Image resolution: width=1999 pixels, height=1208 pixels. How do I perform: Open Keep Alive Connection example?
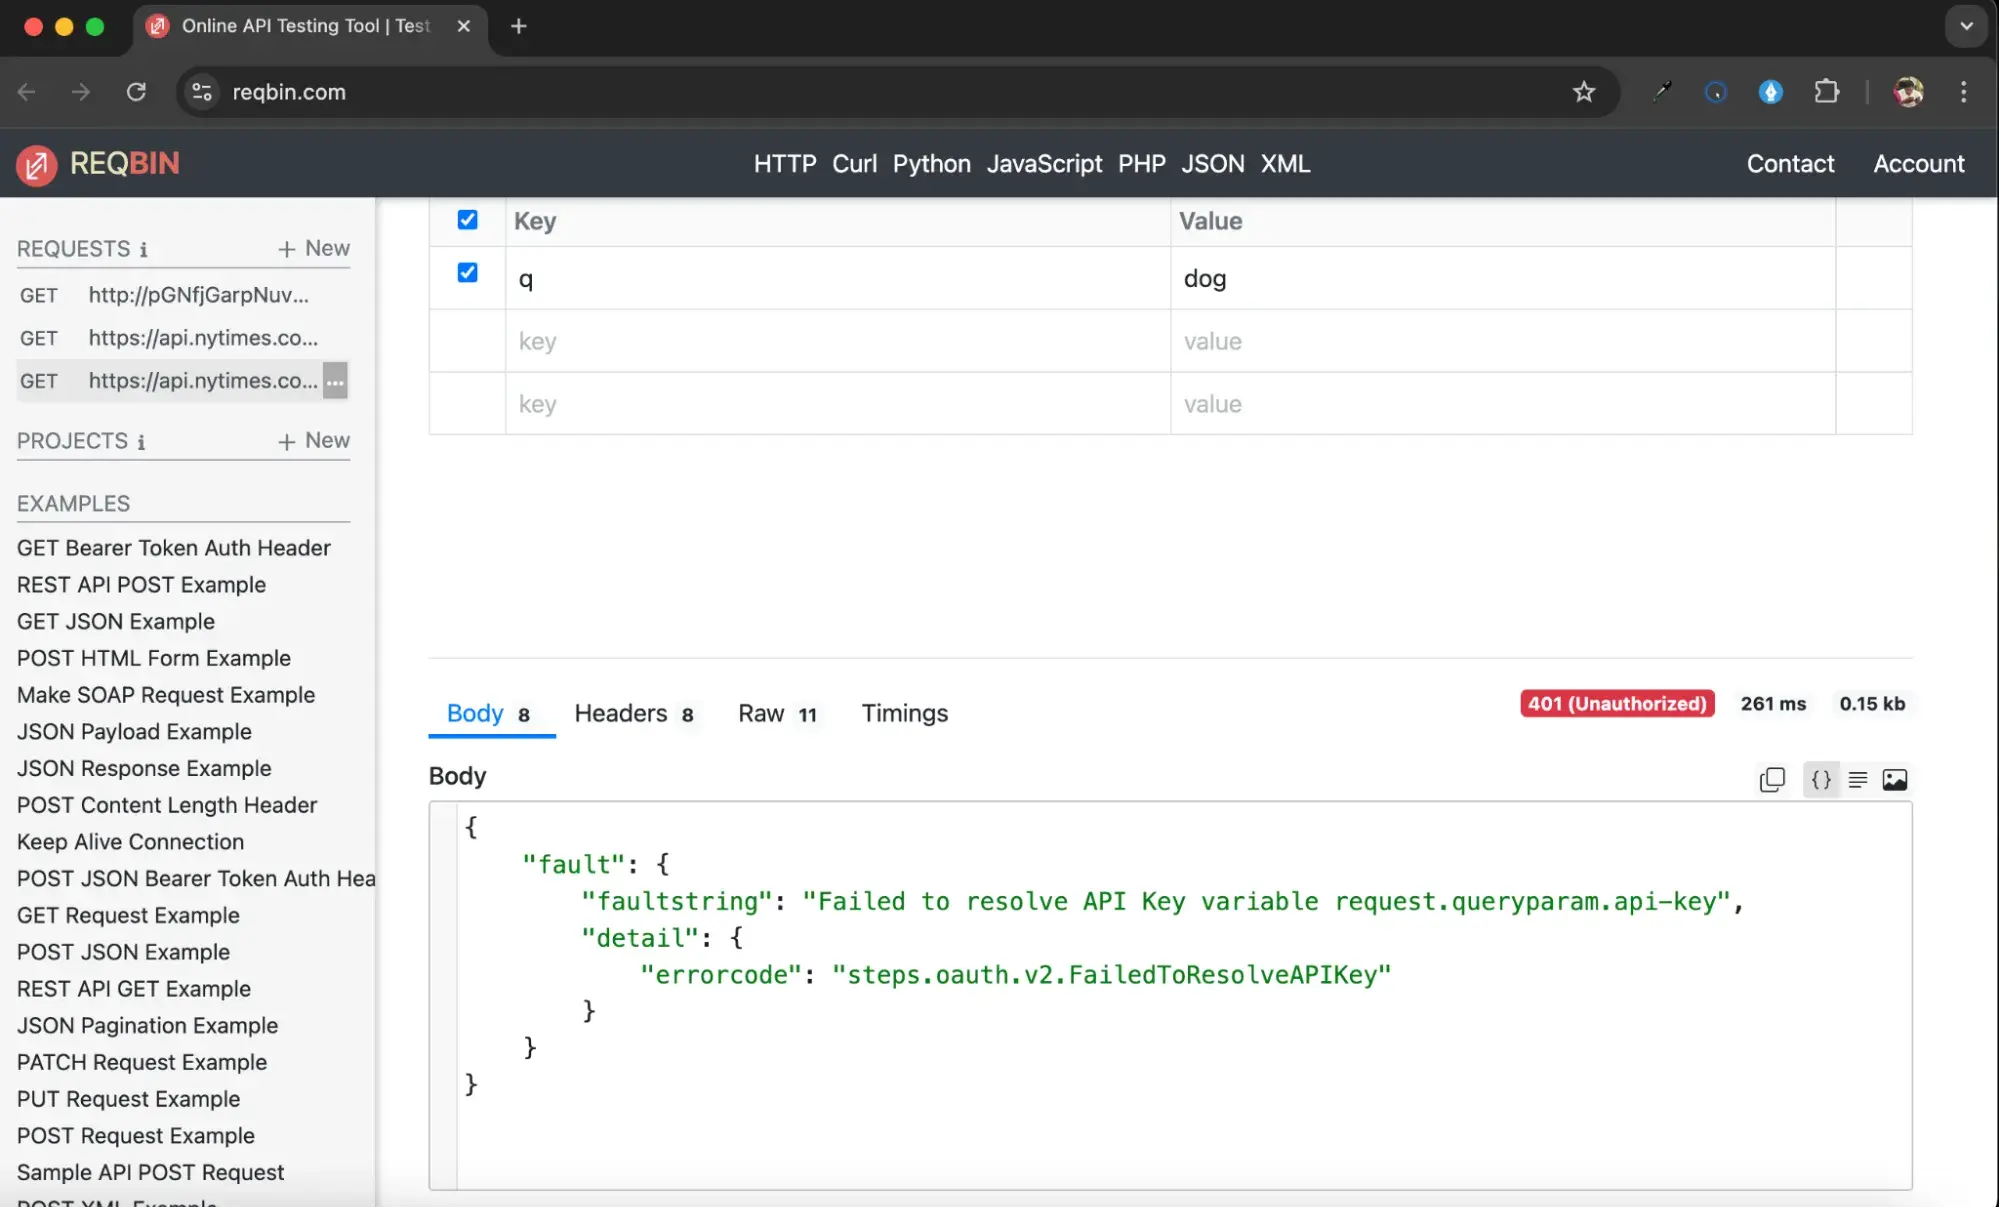[131, 842]
